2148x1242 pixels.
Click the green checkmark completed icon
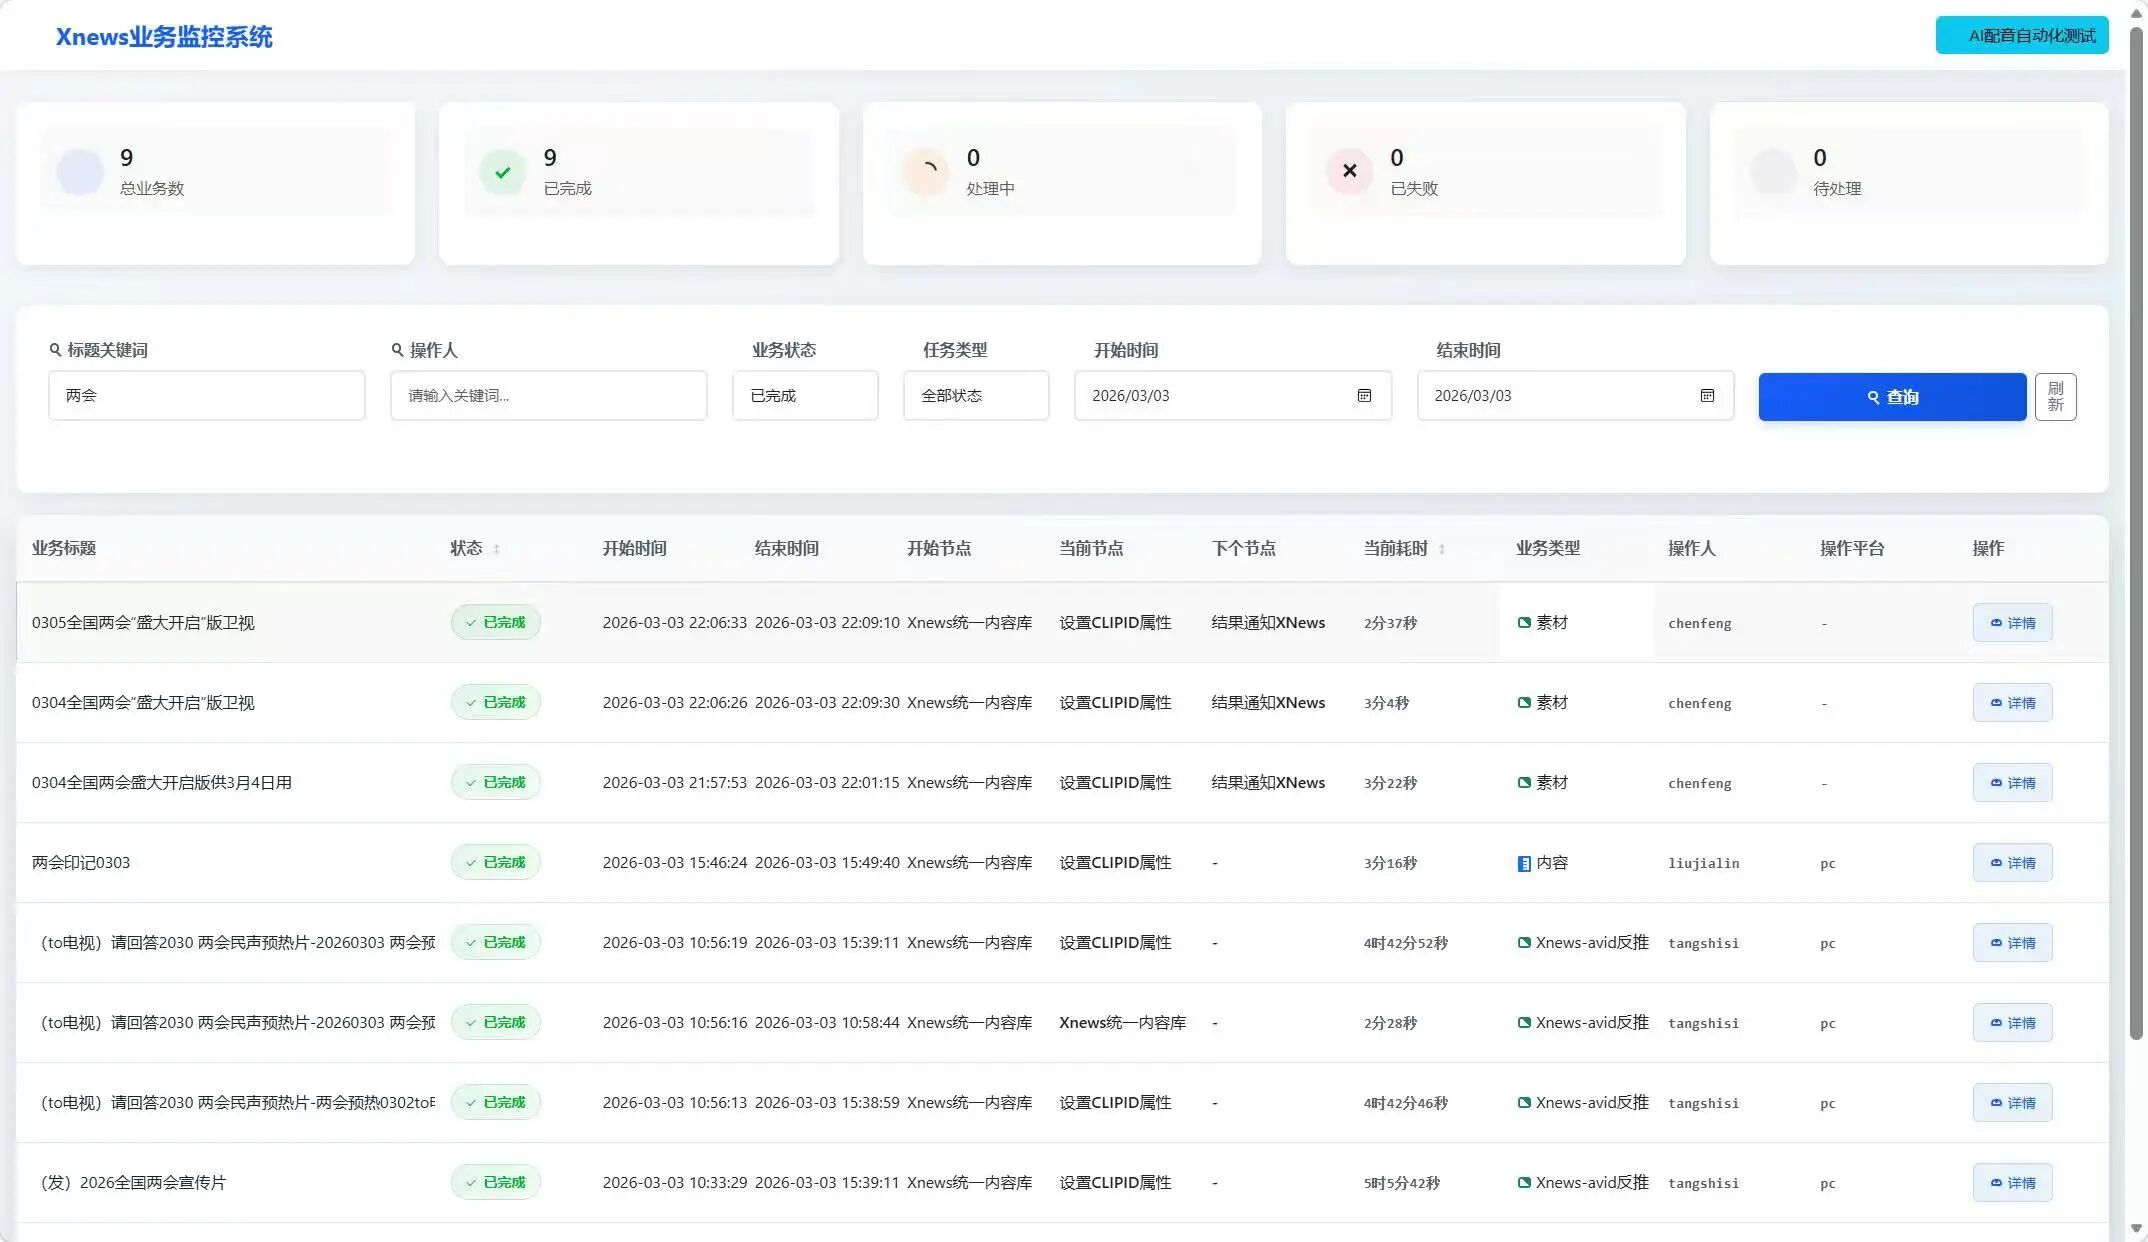(503, 172)
